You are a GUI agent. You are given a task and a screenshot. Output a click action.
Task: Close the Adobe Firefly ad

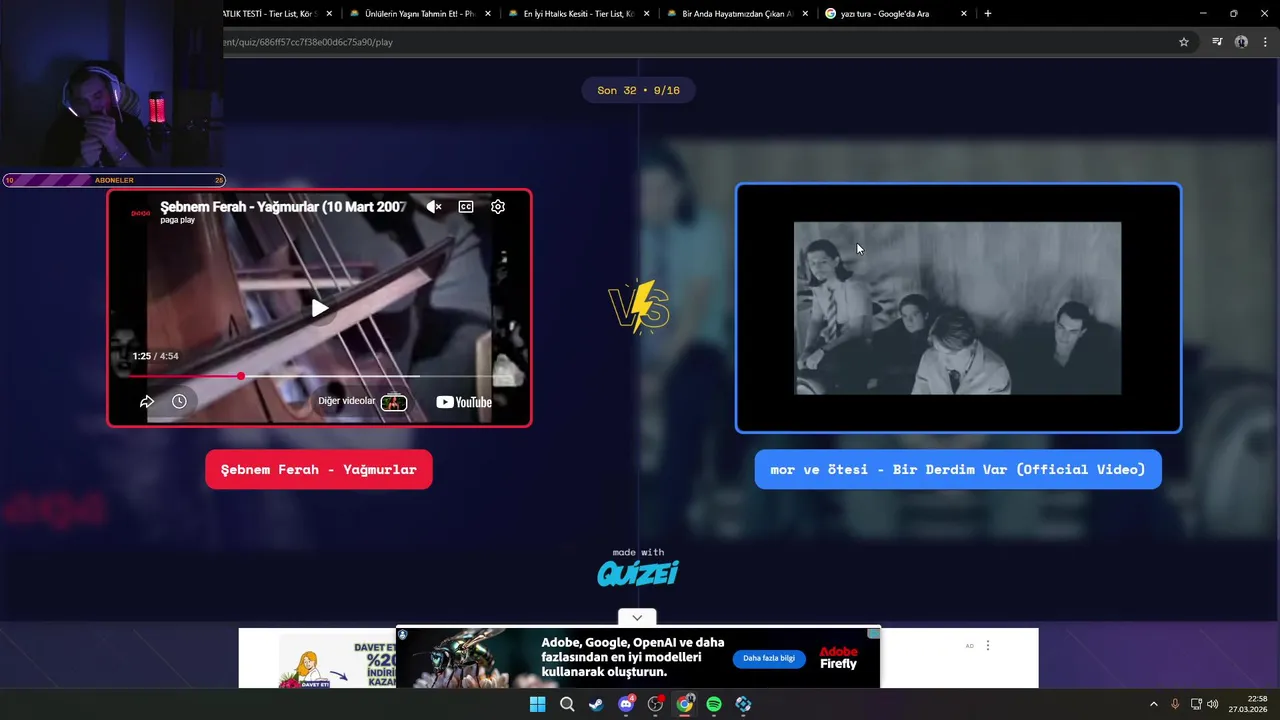coord(874,634)
